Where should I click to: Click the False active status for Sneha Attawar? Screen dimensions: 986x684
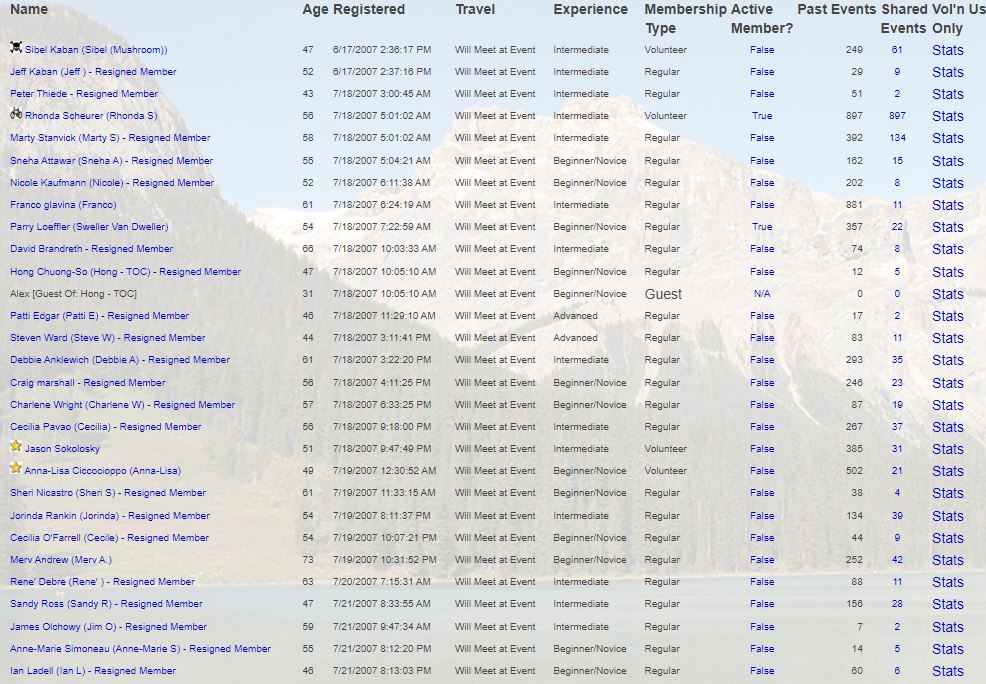(x=762, y=161)
